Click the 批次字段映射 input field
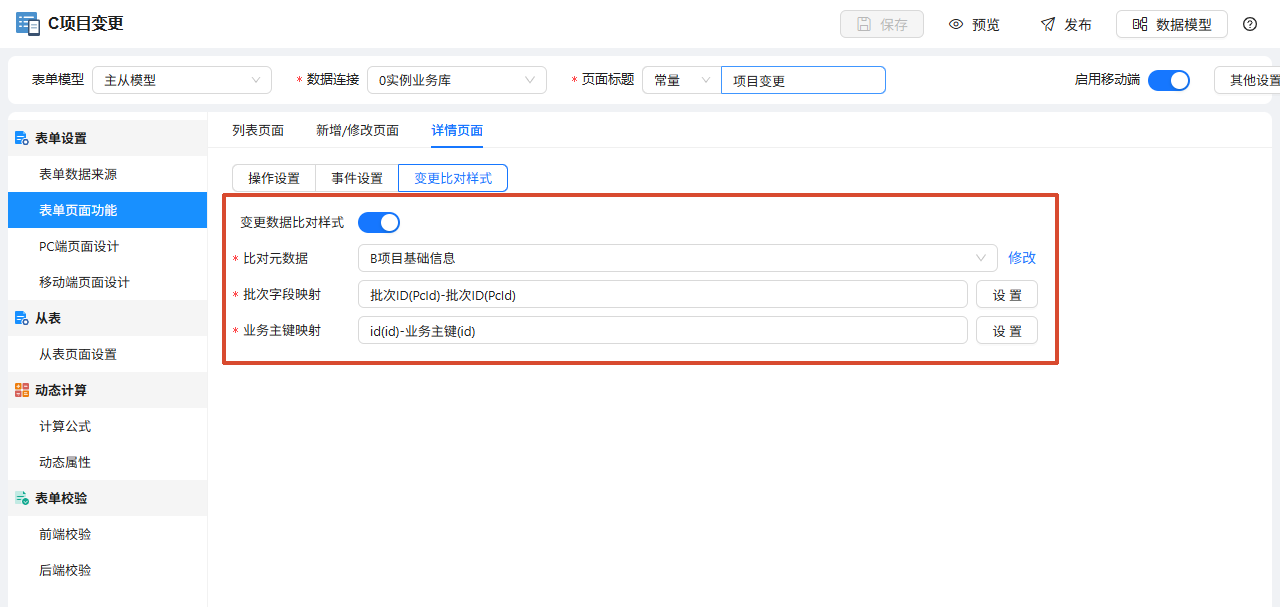1280x607 pixels. pyautogui.click(x=663, y=294)
